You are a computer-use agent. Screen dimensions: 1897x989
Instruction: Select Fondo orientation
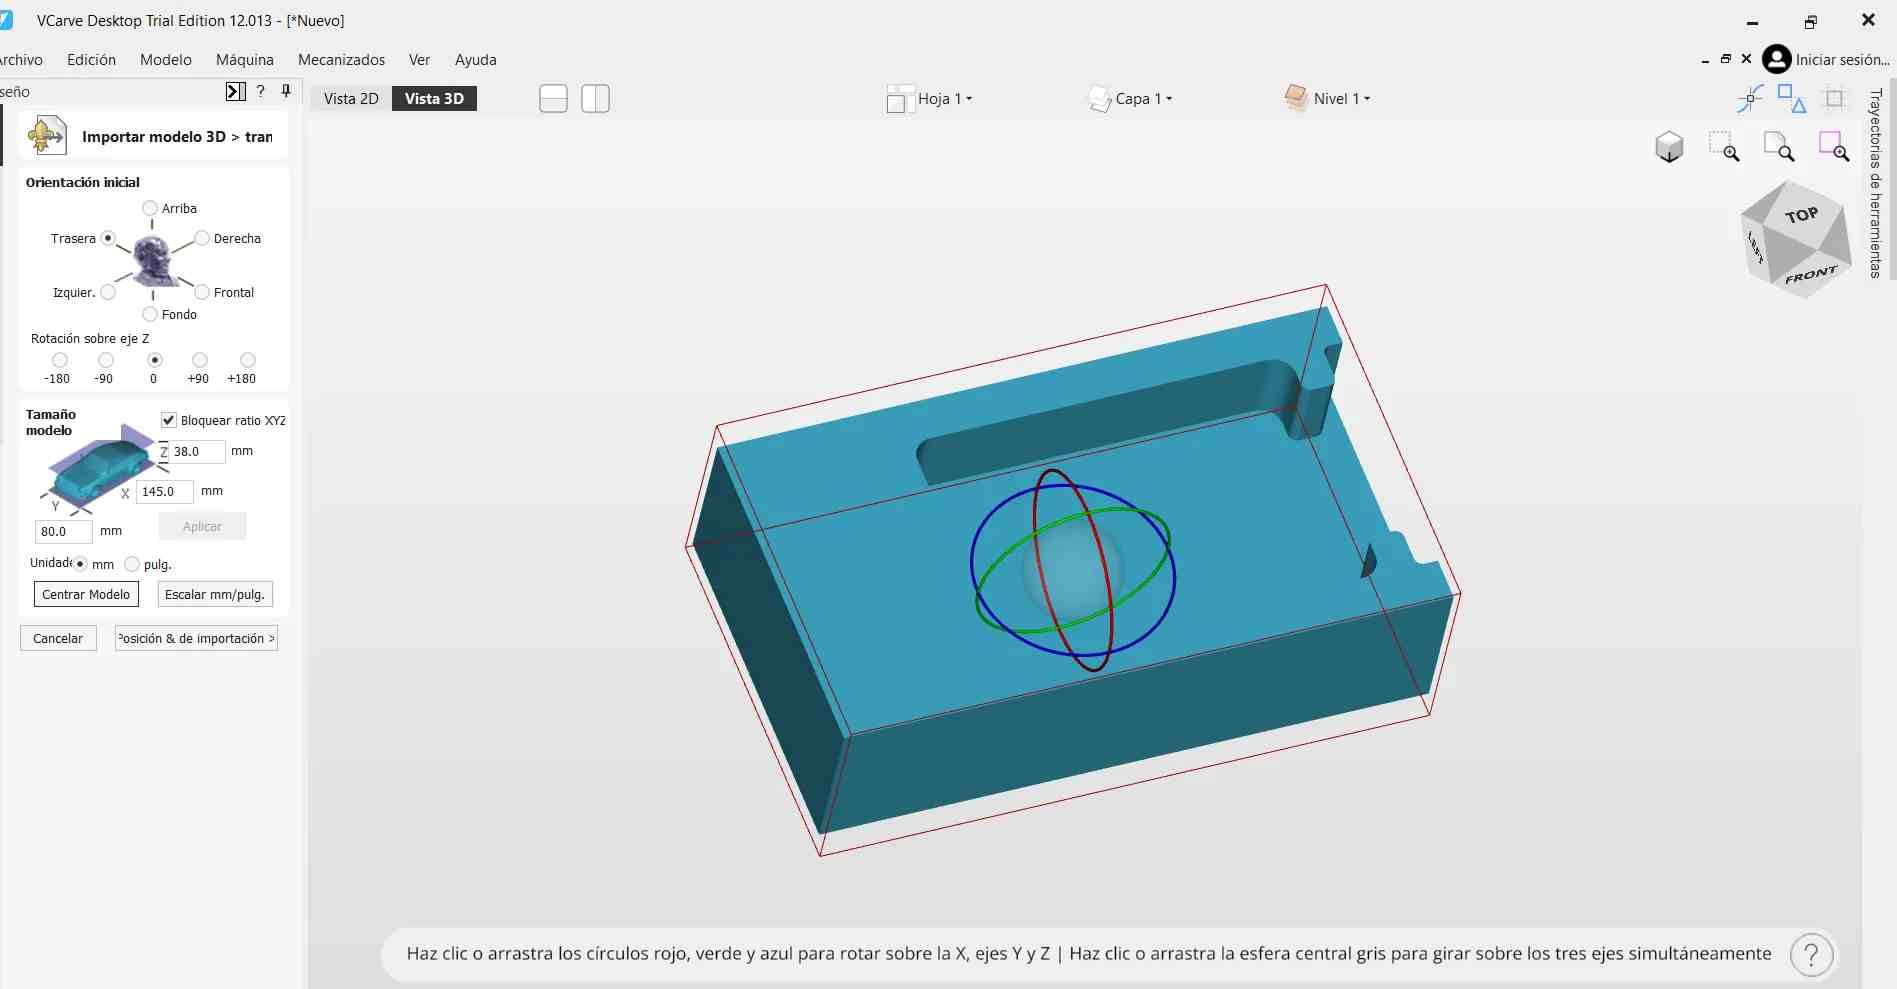[150, 314]
